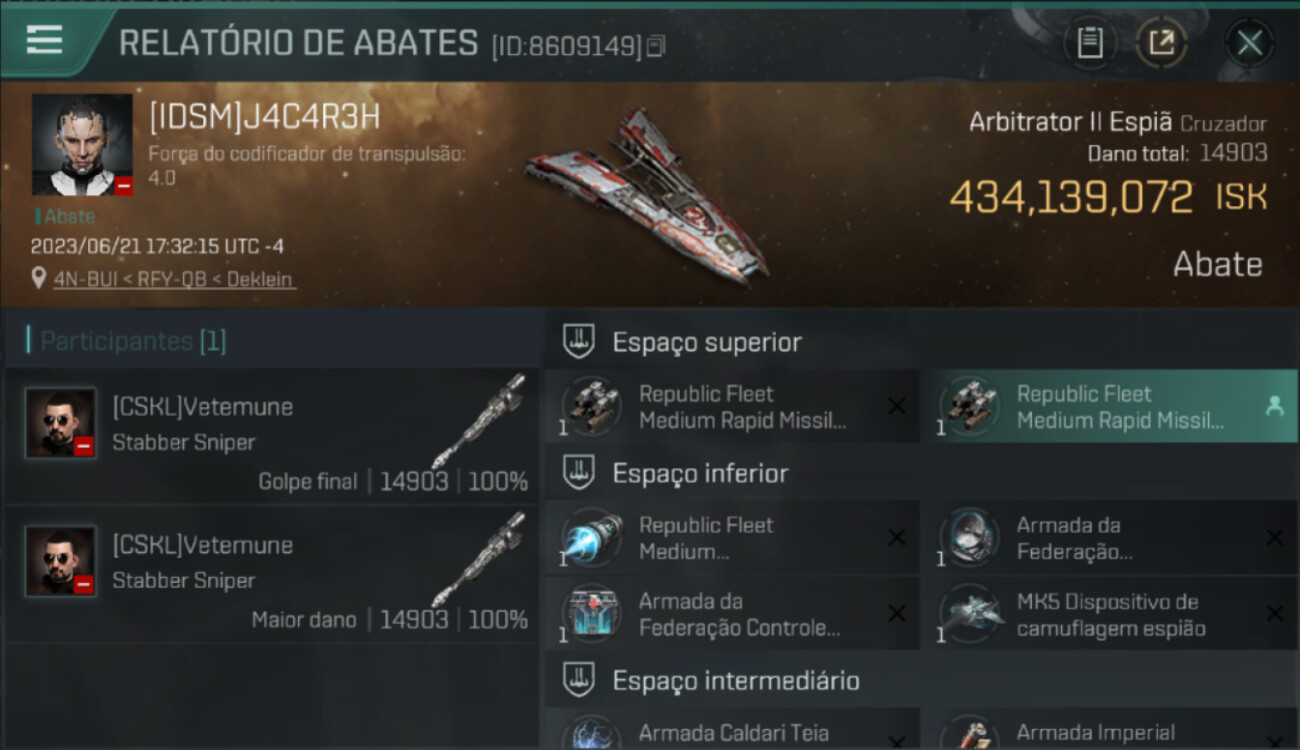
Task: Open J4C4R3H pilot portrait
Action: 82,144
